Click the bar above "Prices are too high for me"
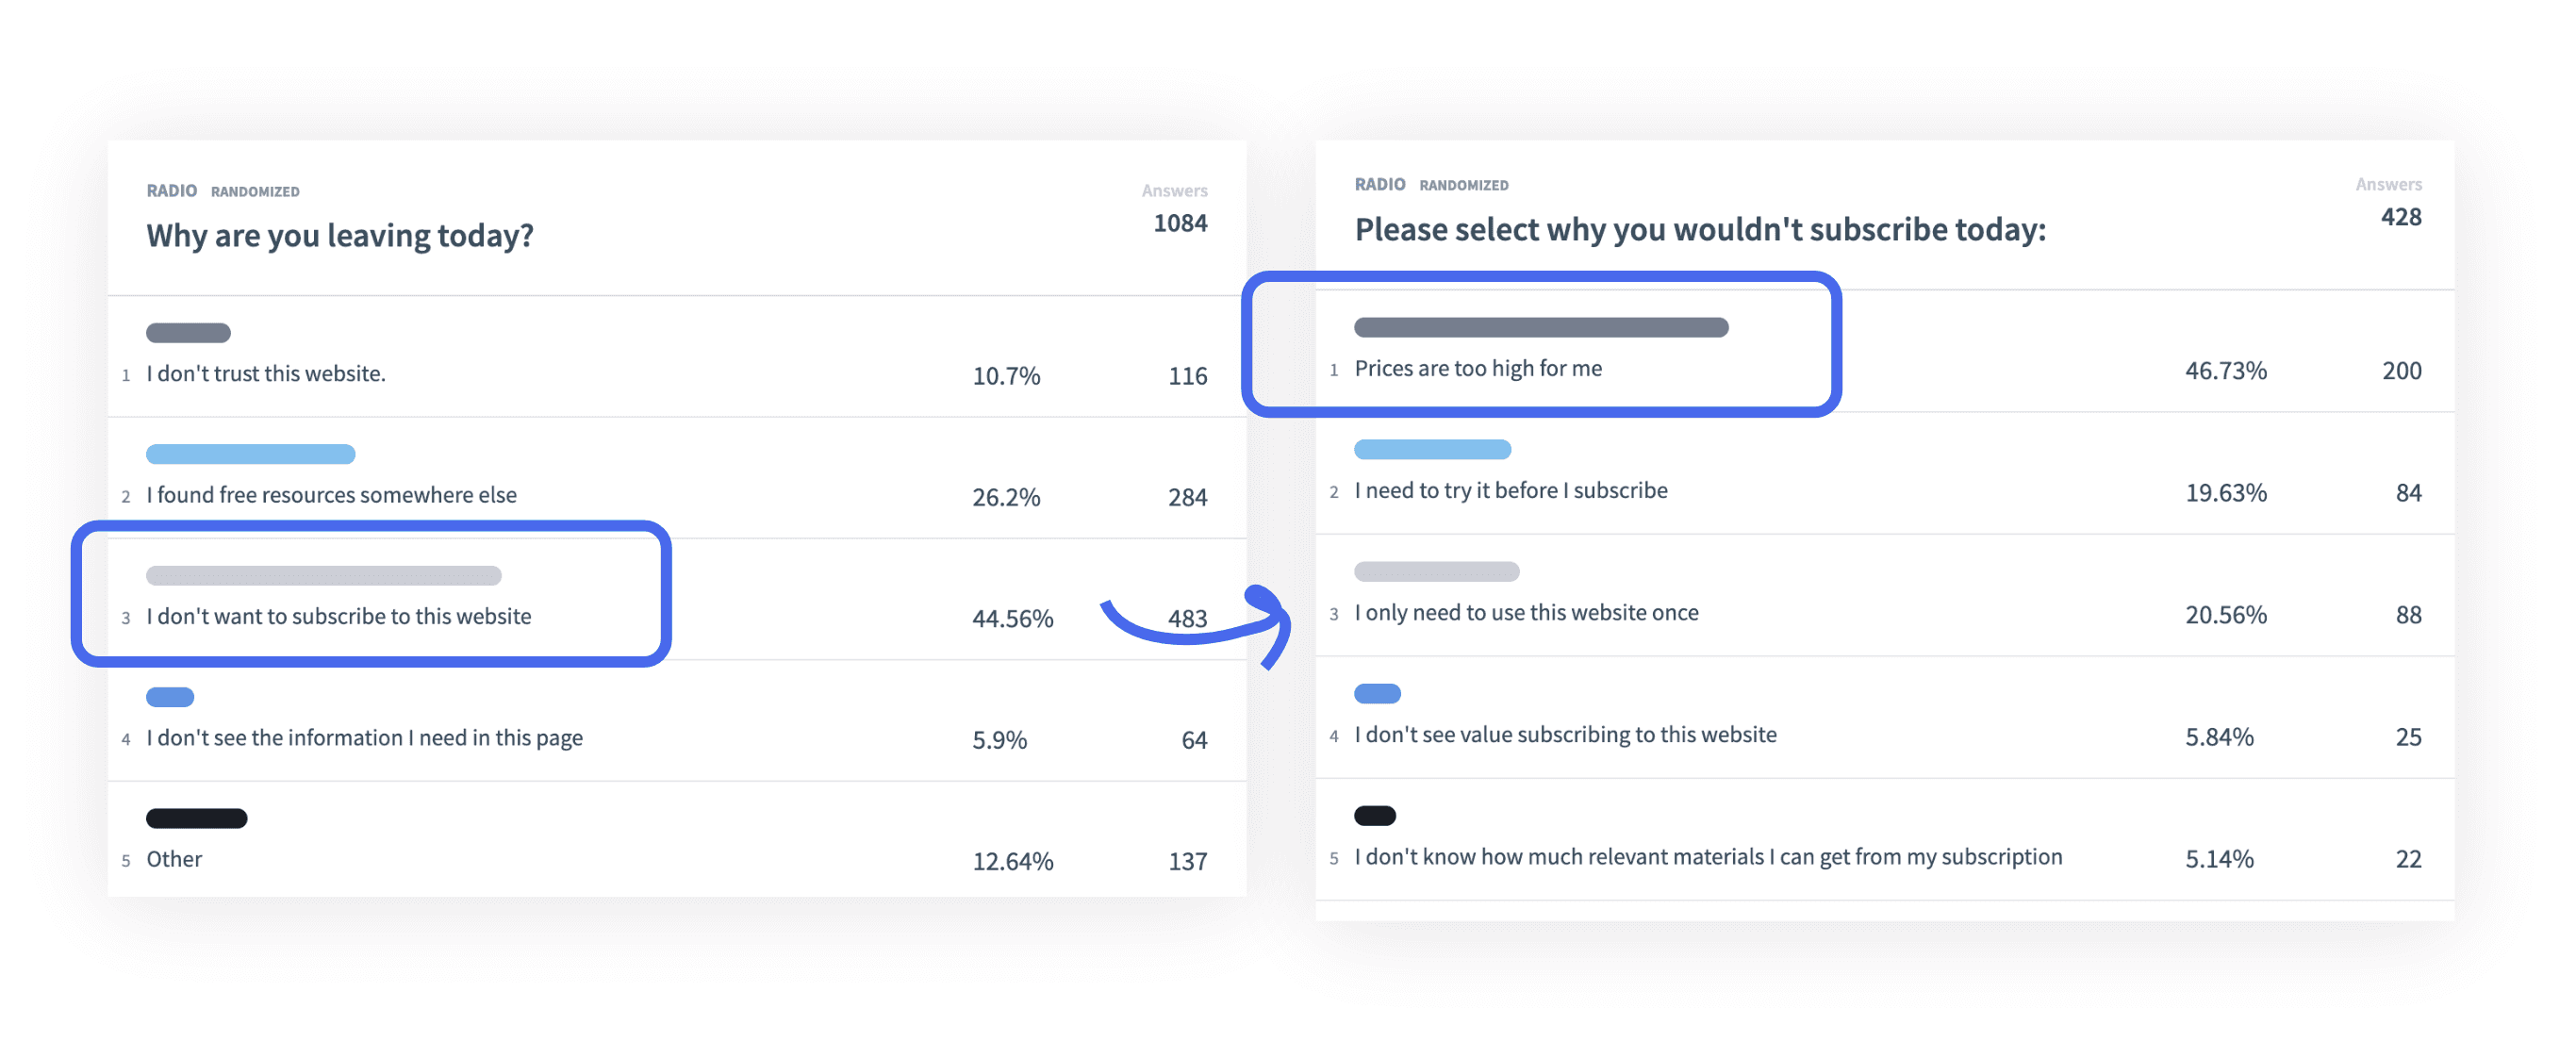Viewport: 2576px width, 1058px height. 1540,328
